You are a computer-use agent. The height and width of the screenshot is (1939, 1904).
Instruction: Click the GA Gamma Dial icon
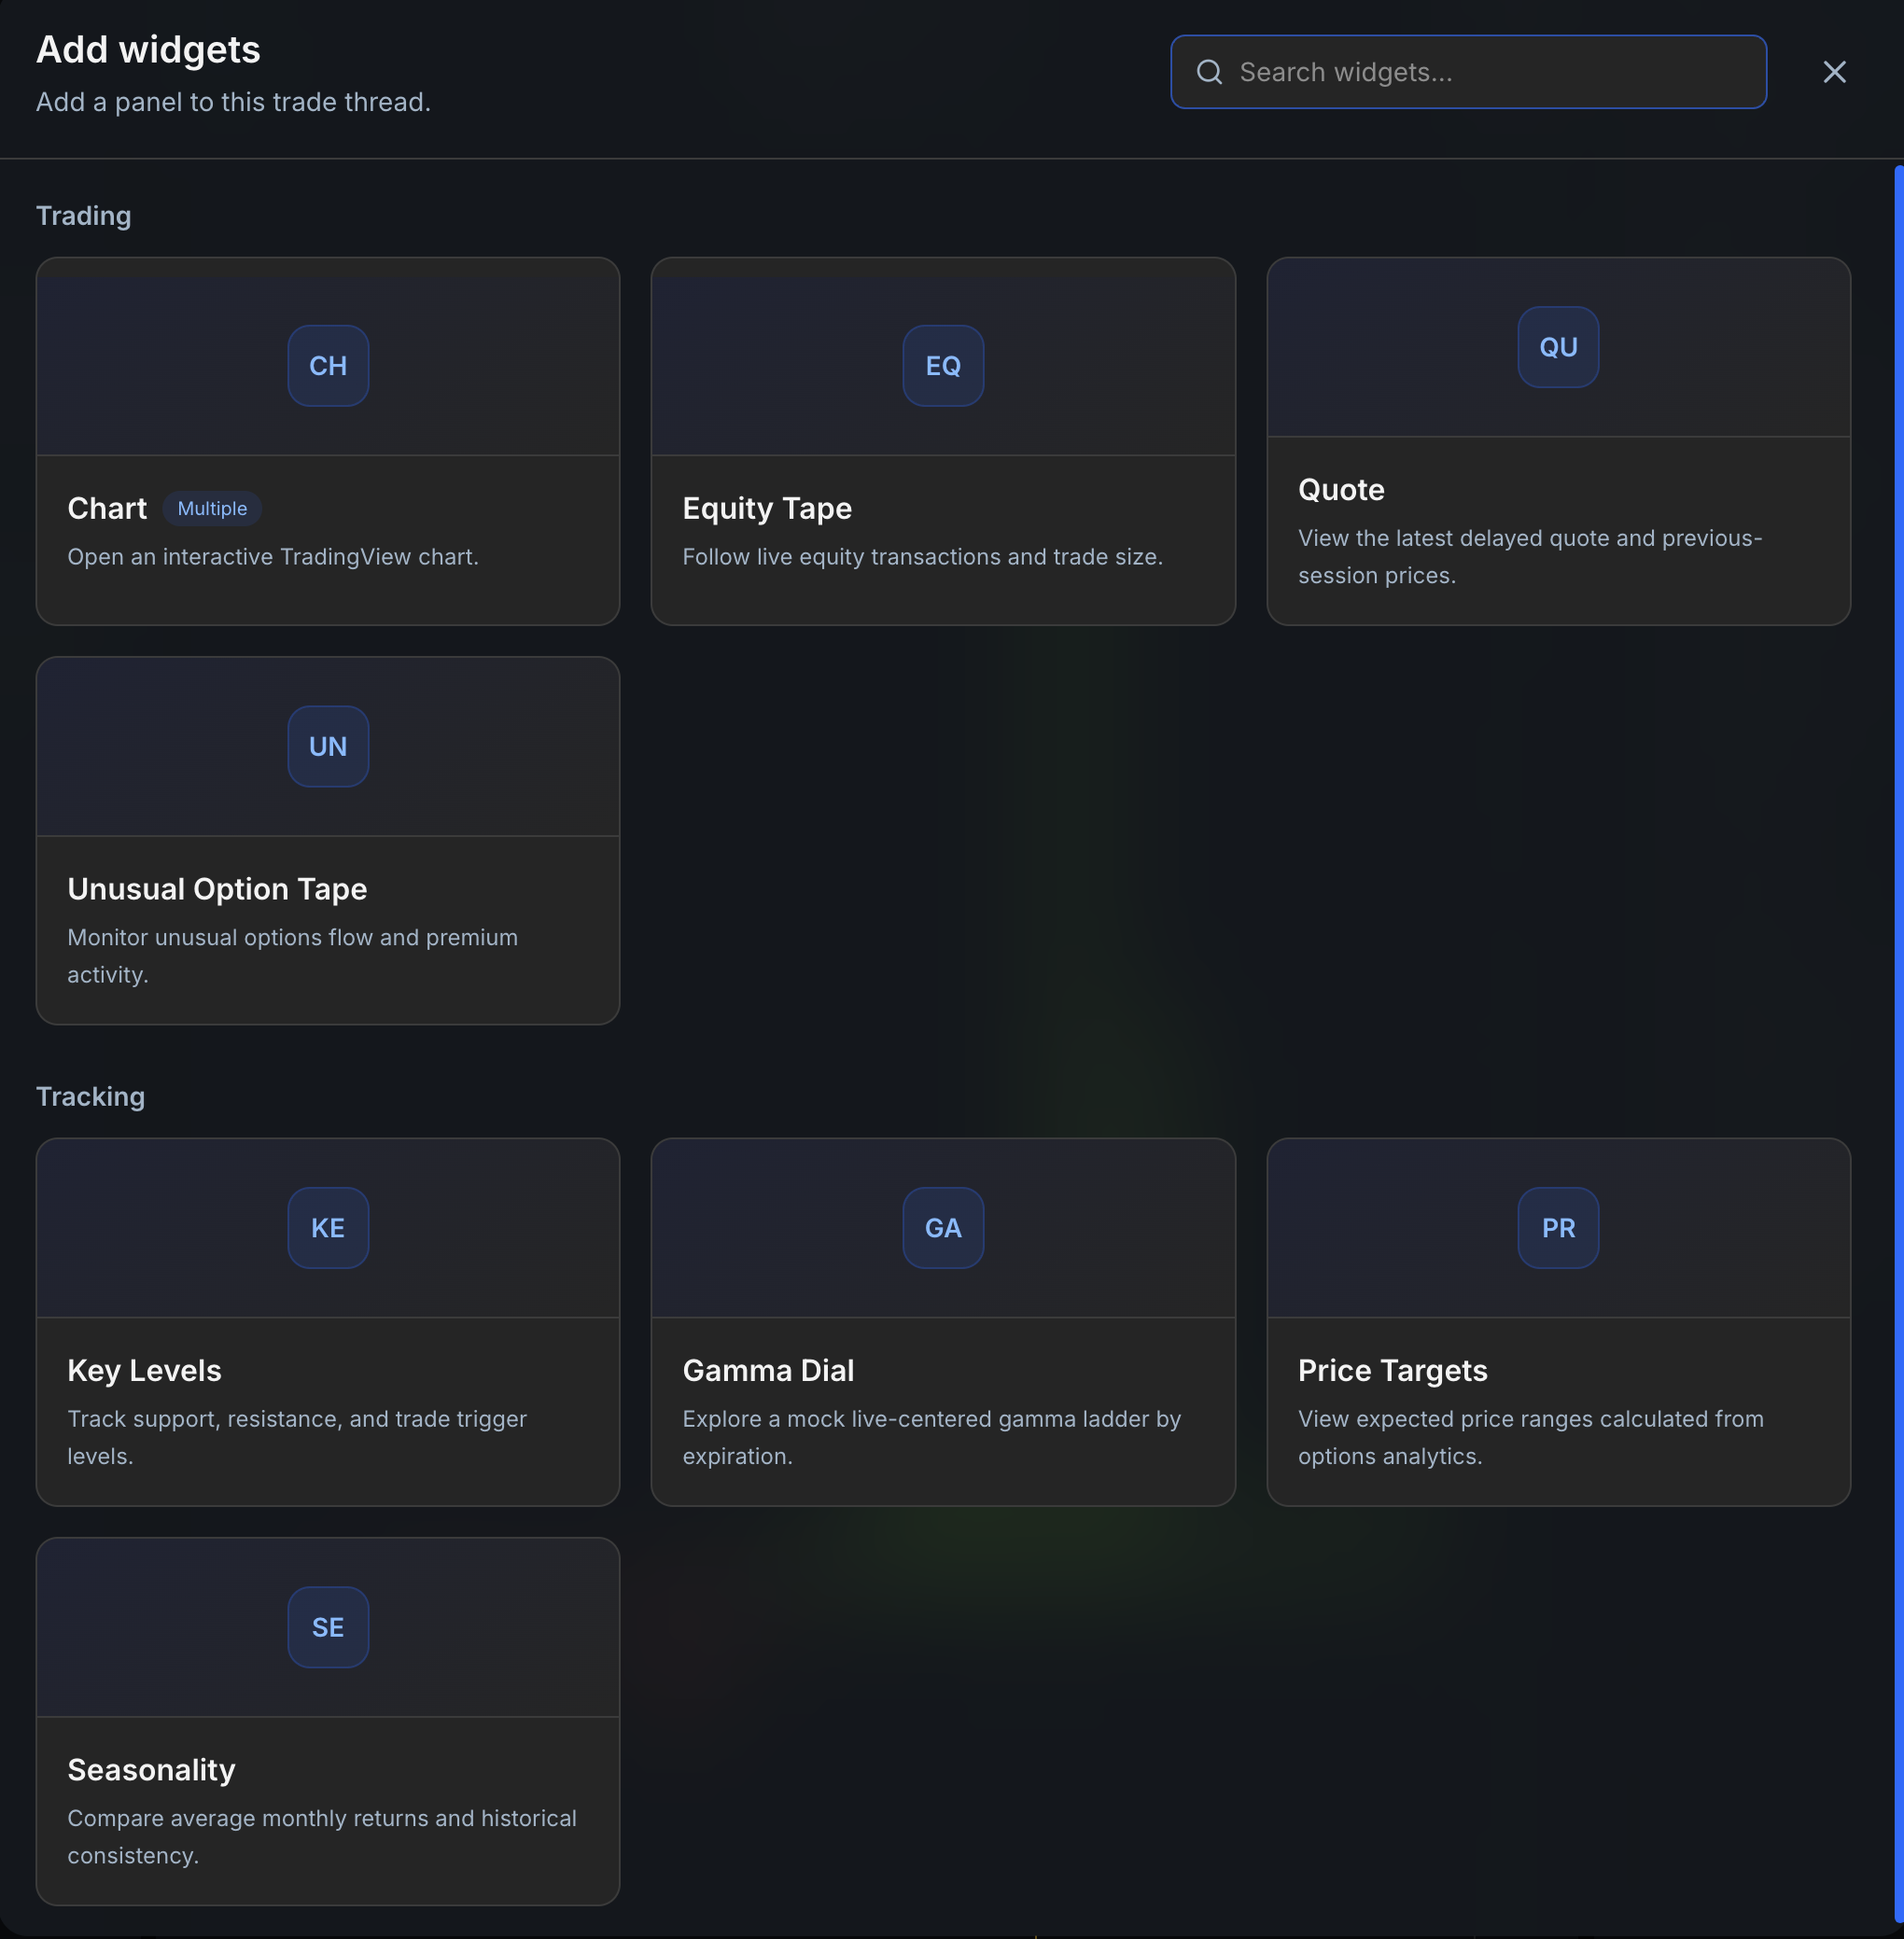(943, 1228)
